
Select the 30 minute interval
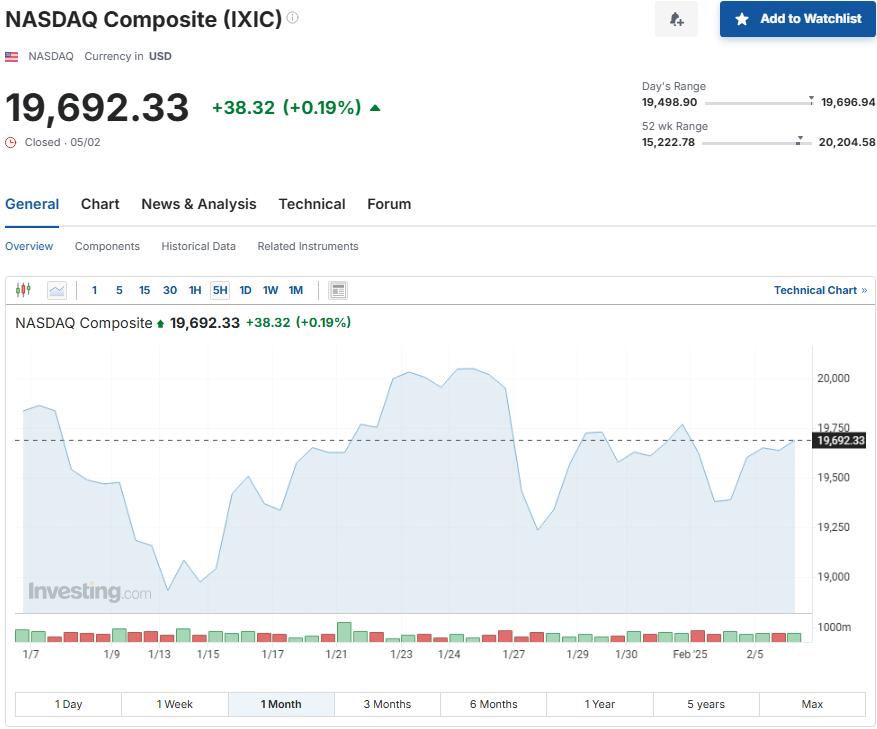coord(170,290)
